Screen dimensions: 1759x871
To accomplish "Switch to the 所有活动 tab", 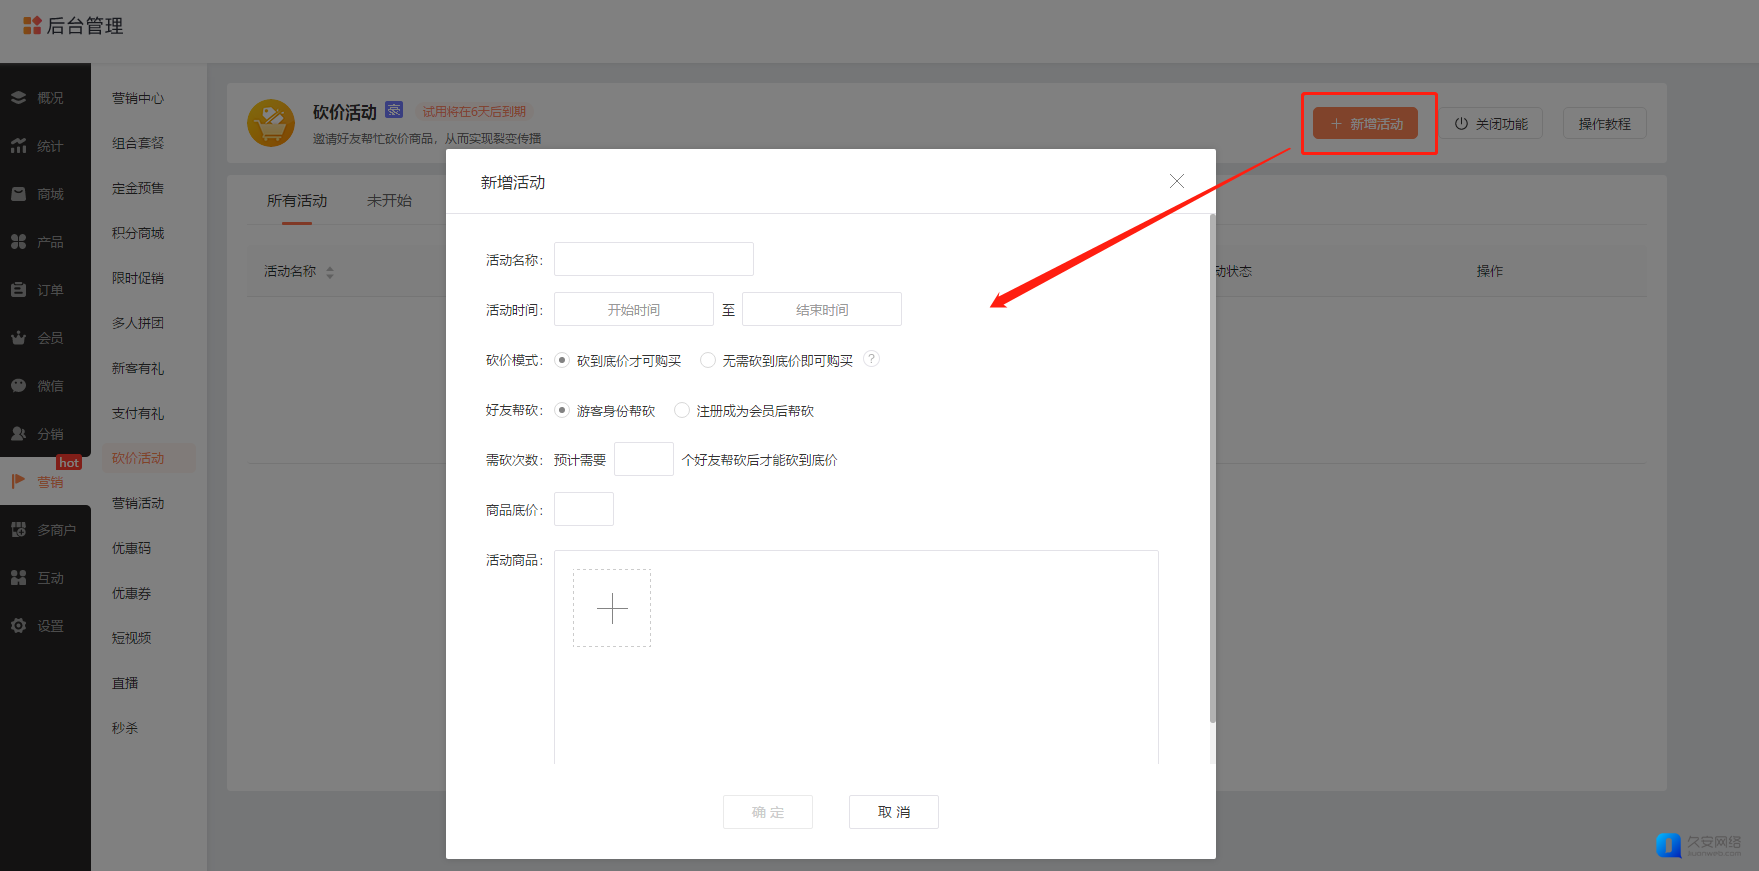I will pos(297,201).
